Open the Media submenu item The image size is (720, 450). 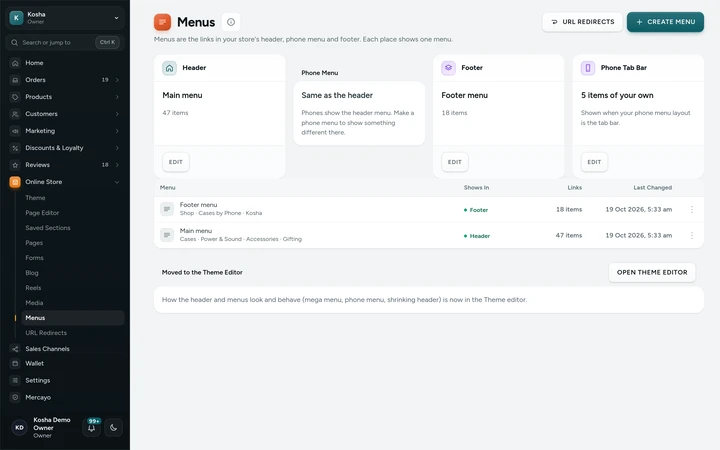(73, 303)
